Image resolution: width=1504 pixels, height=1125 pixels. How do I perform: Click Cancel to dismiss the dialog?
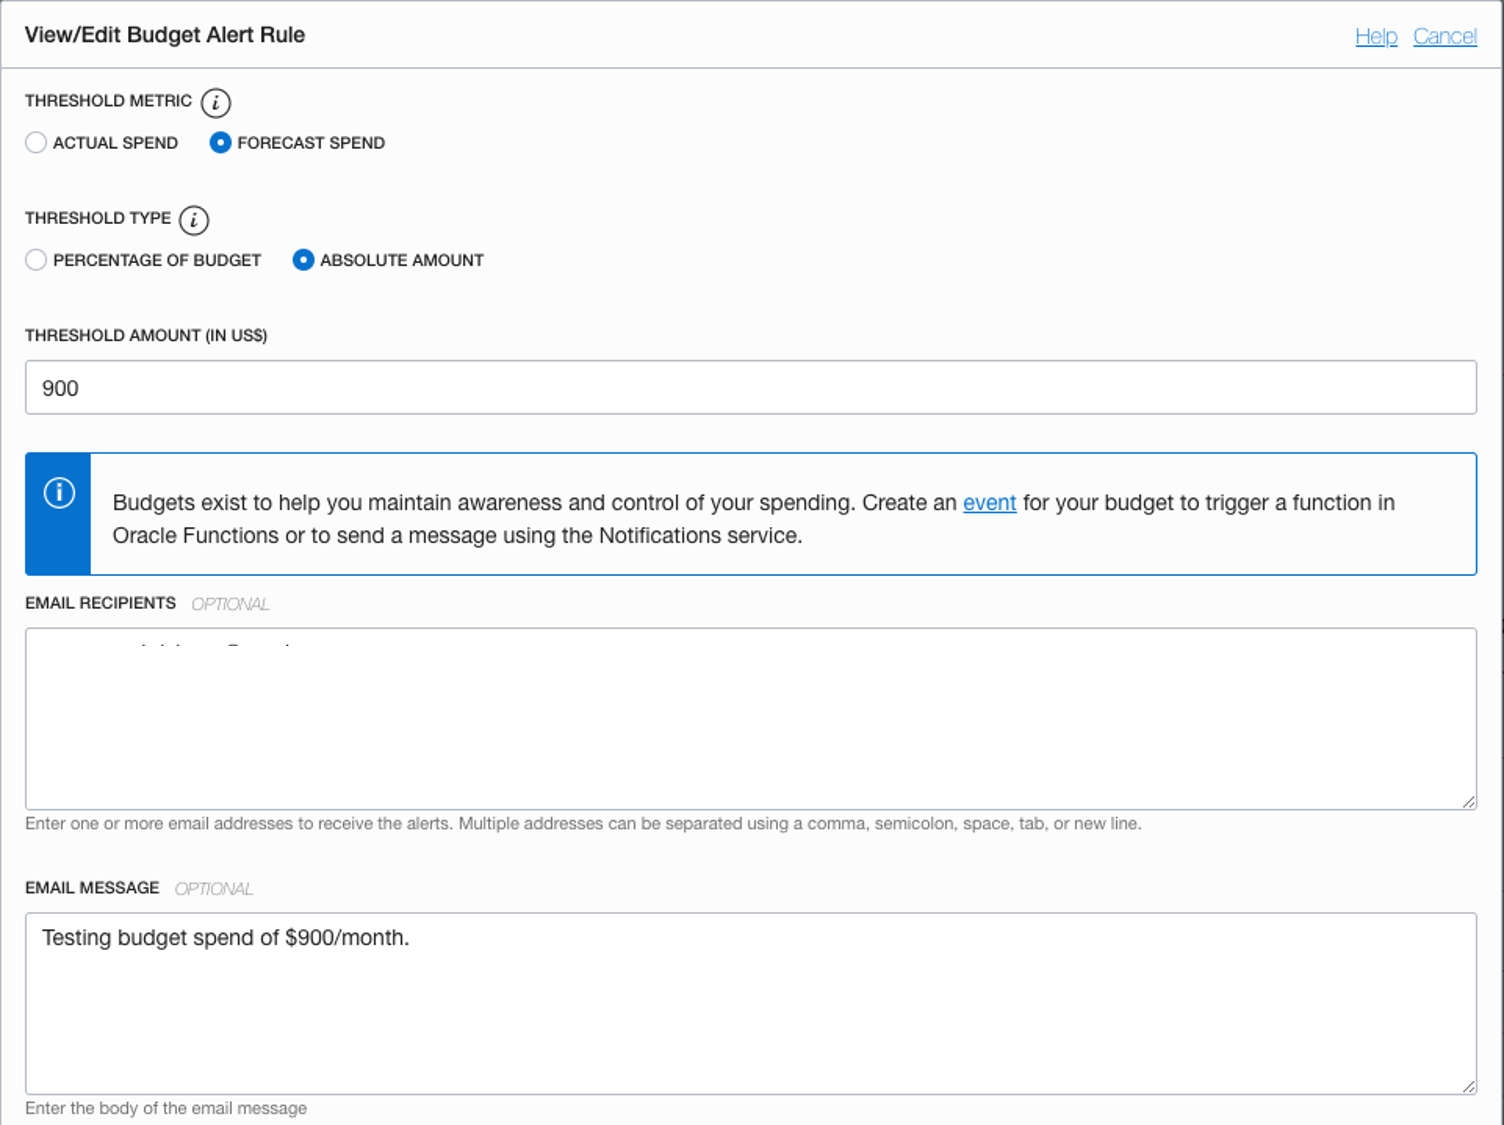coord(1445,35)
